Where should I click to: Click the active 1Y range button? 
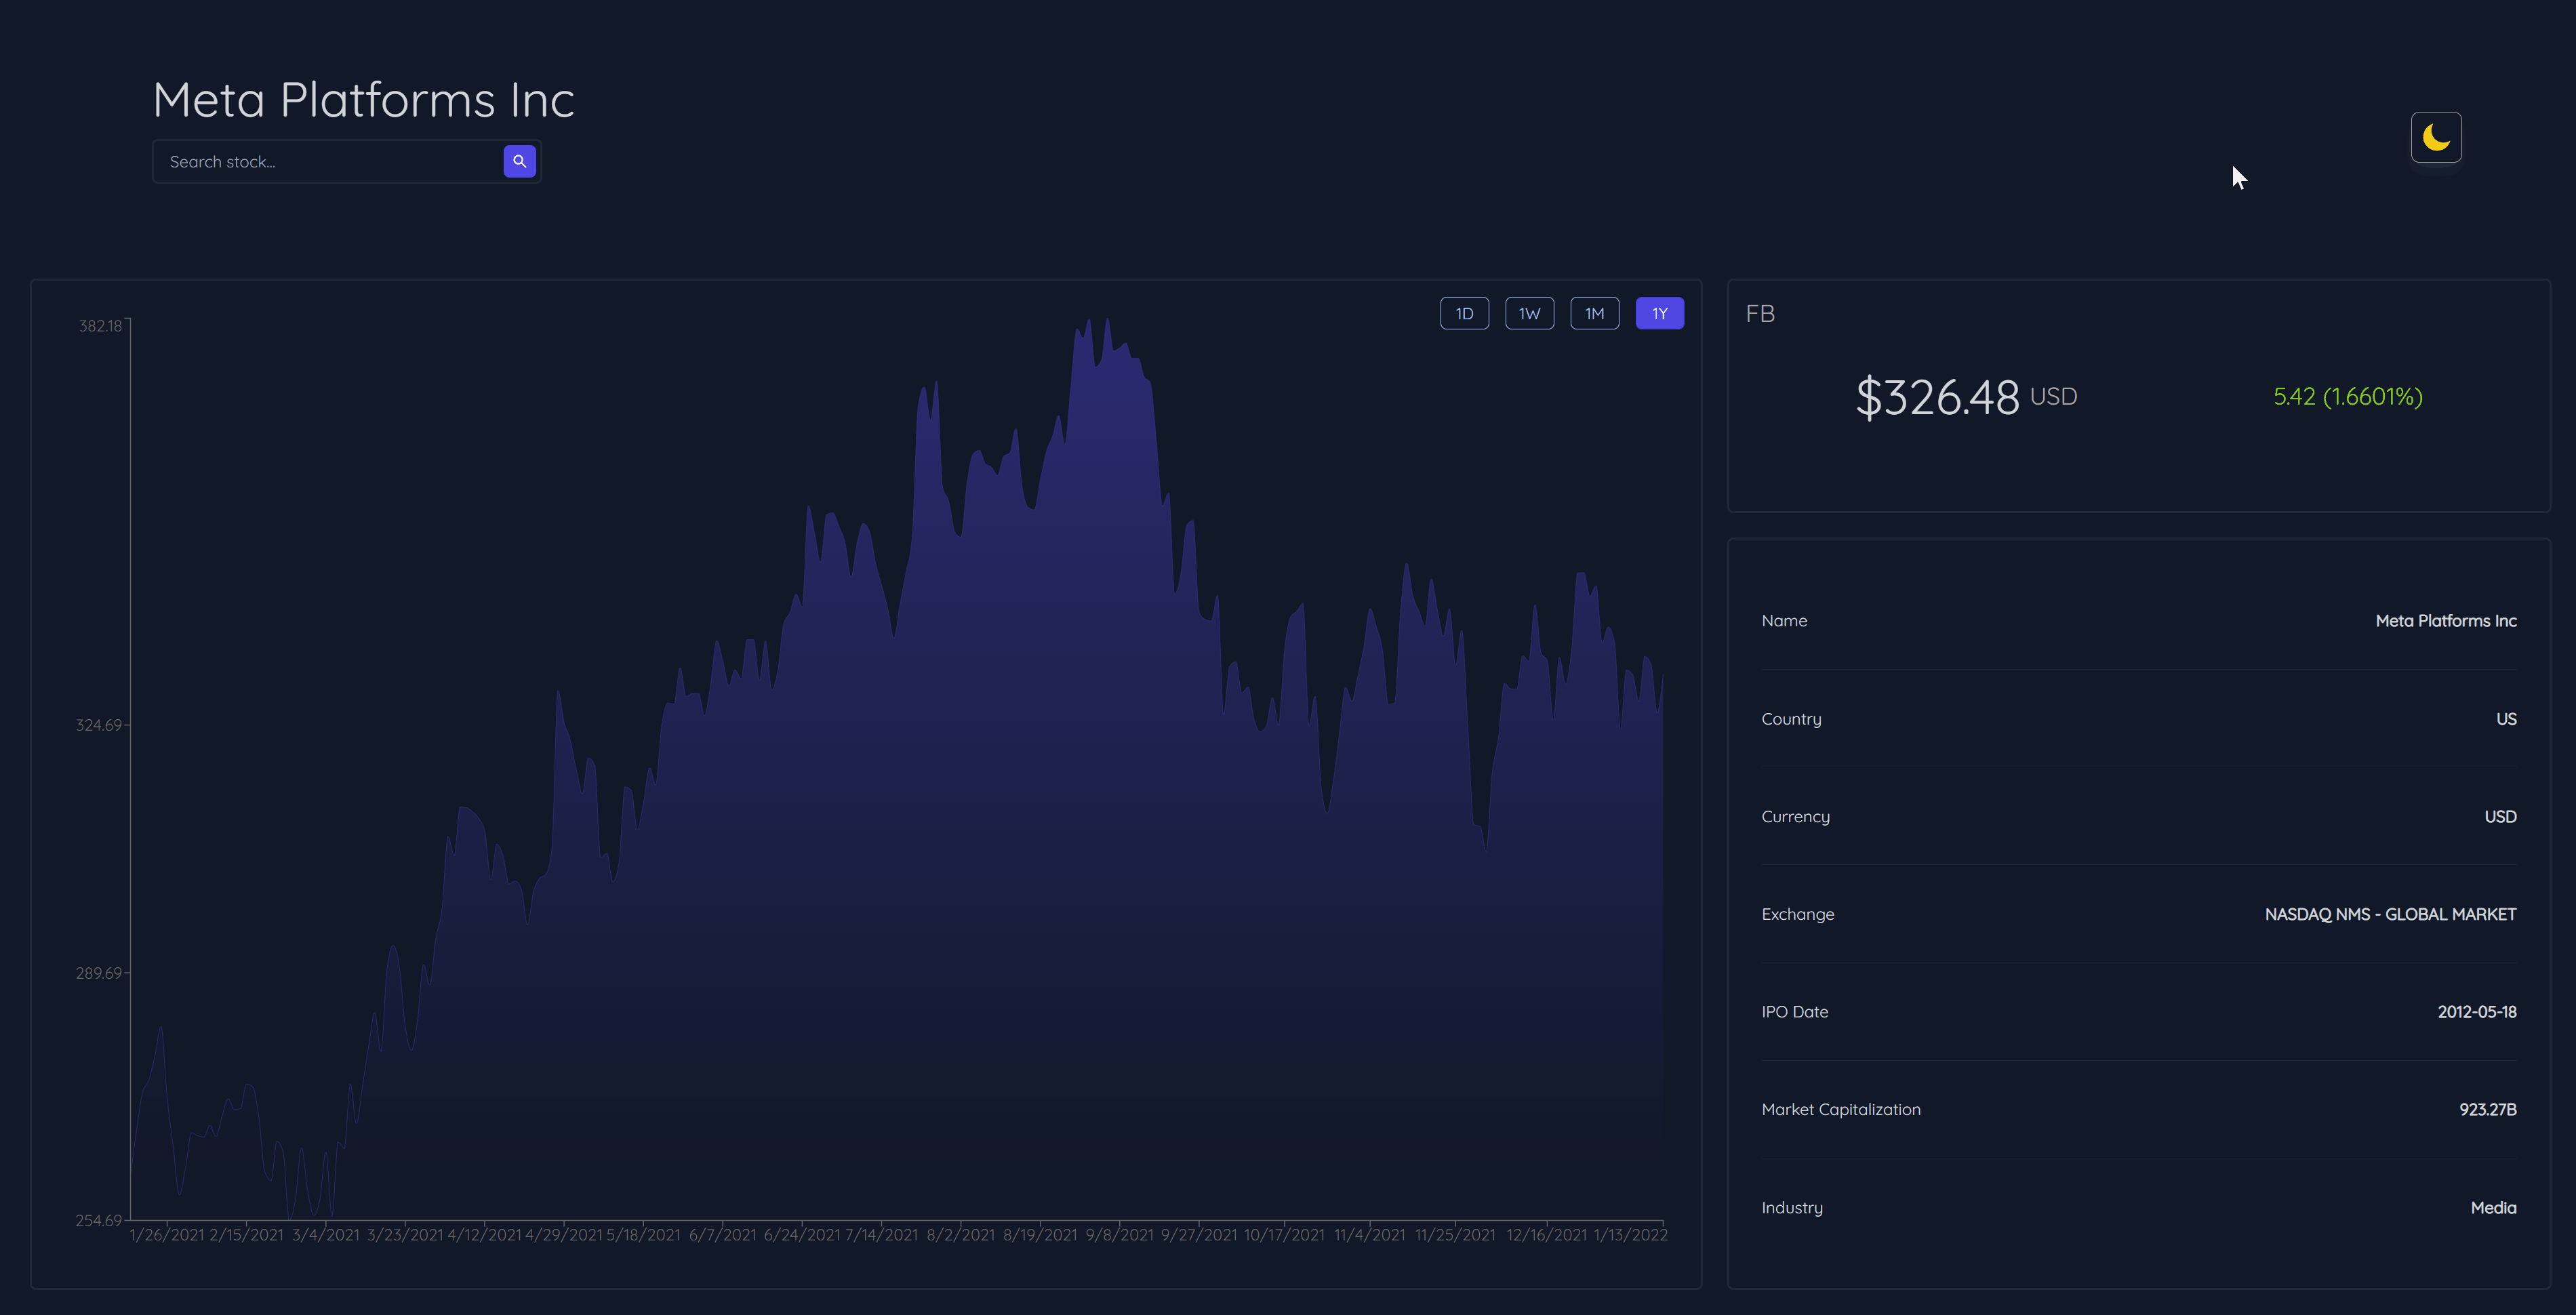click(x=1659, y=313)
